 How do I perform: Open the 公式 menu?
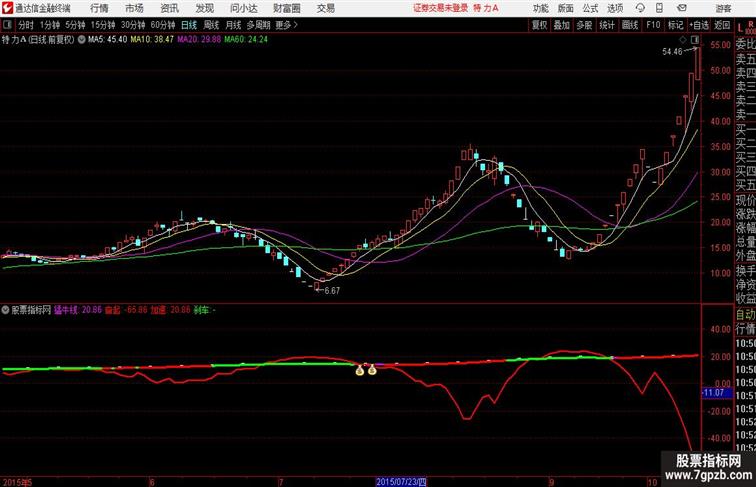pyautogui.click(x=590, y=8)
